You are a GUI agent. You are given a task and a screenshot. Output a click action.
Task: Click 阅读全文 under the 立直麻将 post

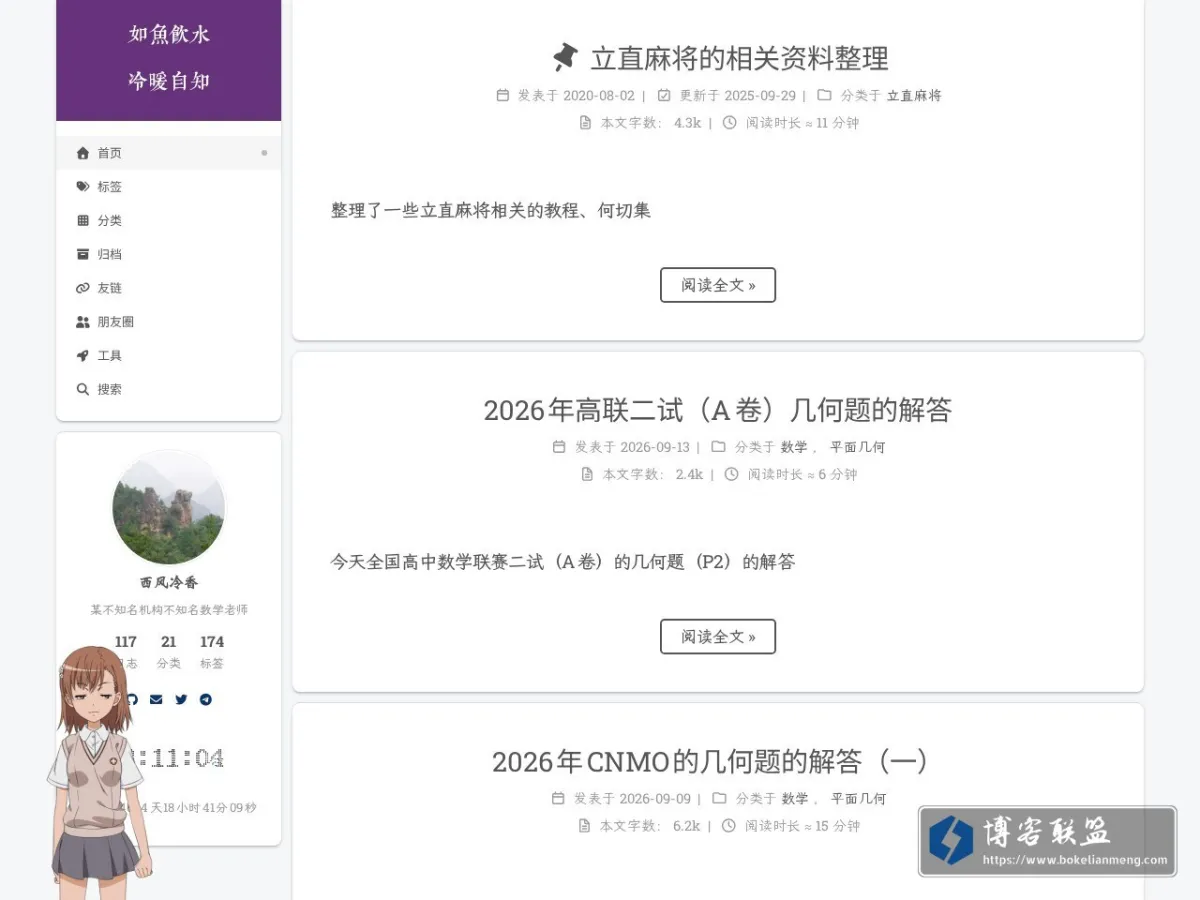(x=718, y=285)
